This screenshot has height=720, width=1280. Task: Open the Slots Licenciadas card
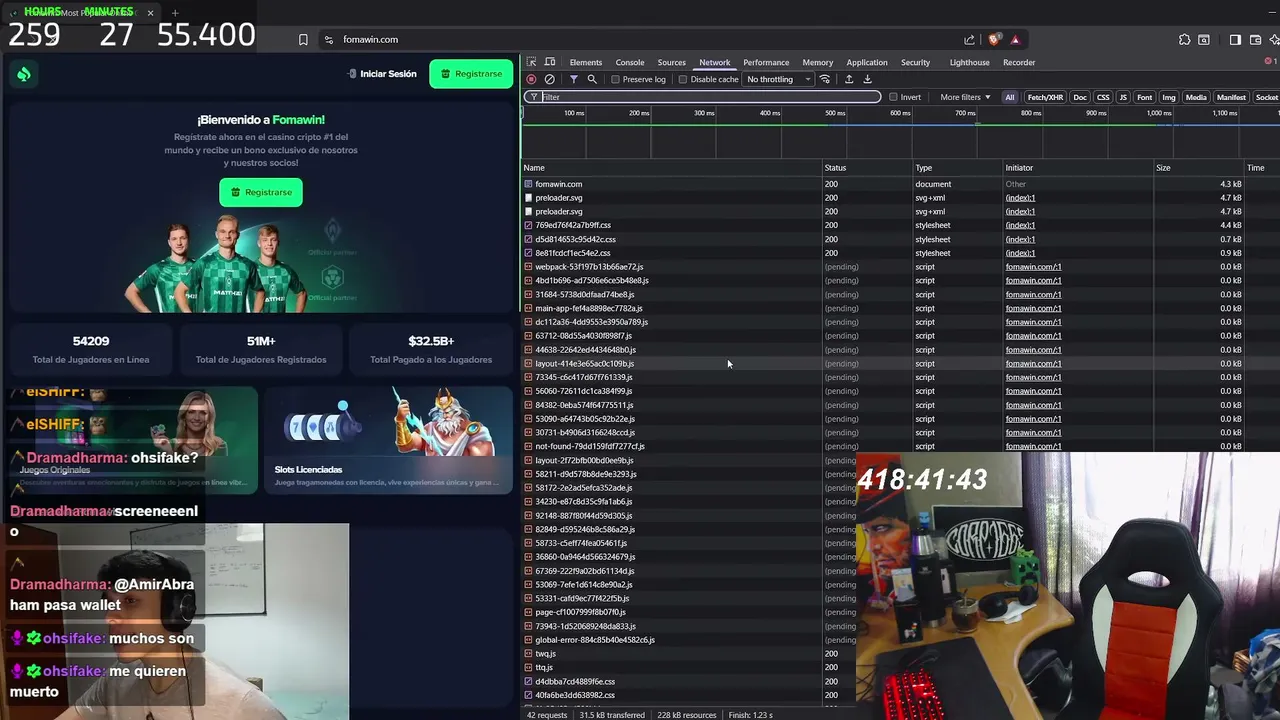tap(388, 441)
